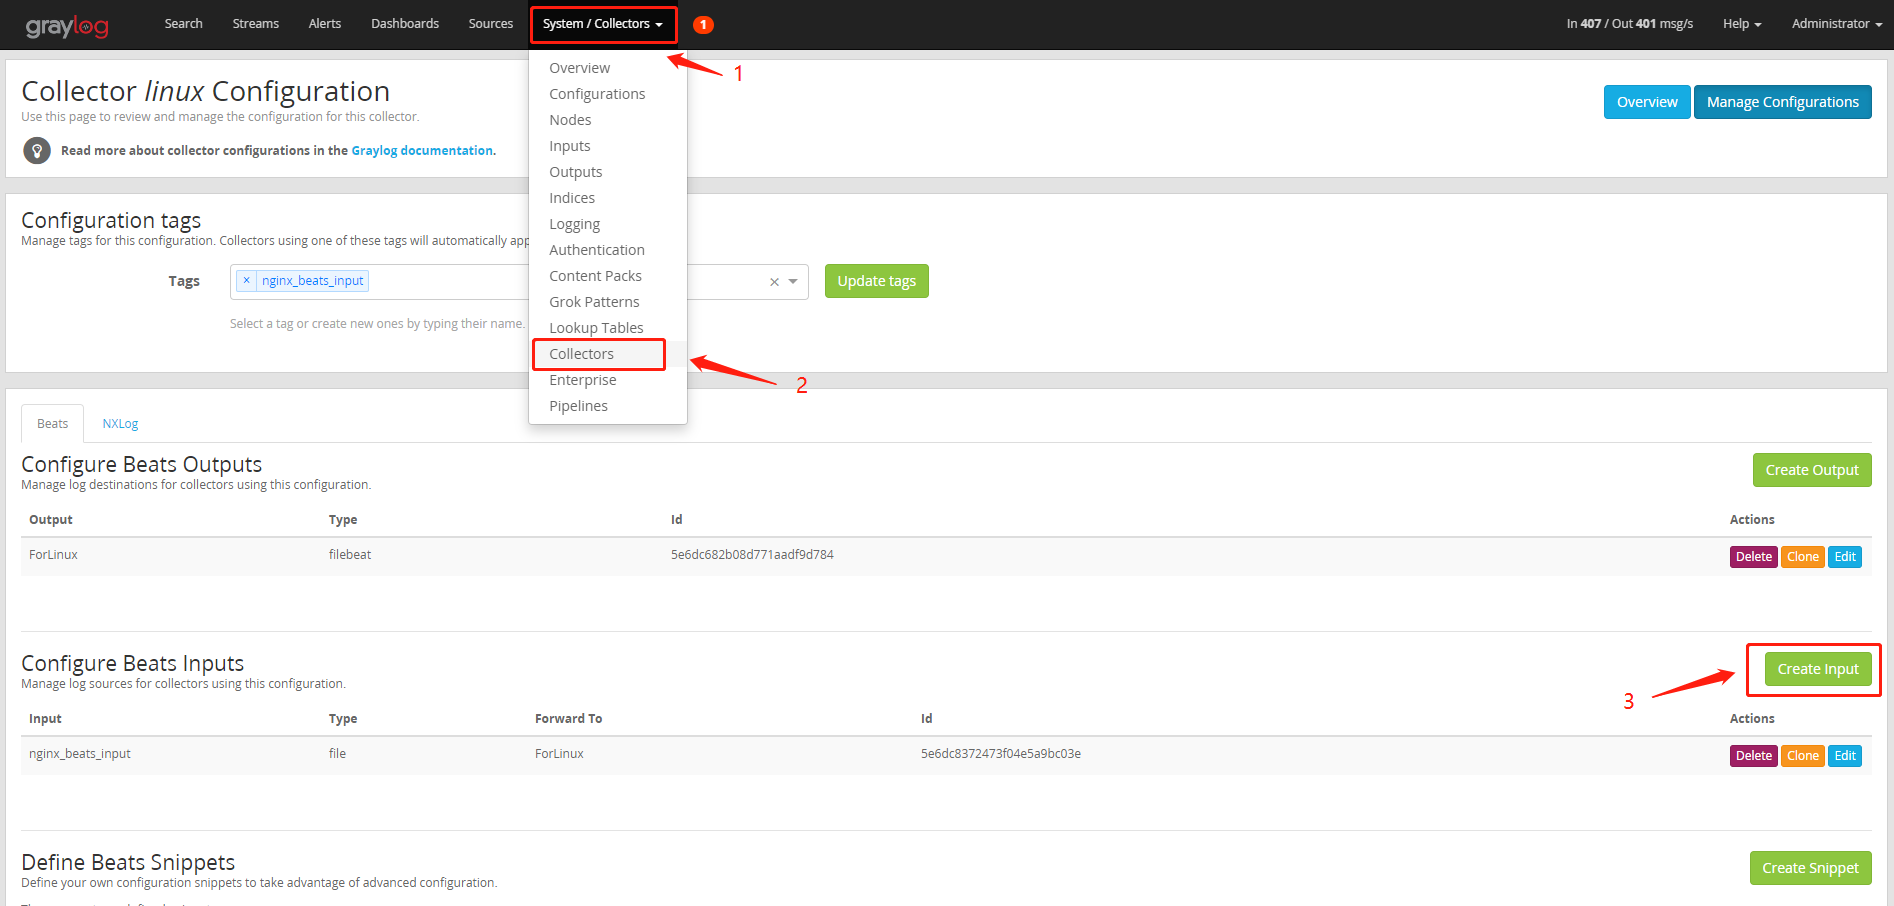This screenshot has width=1894, height=906.
Task: Click the Manage Configurations button
Action: click(1782, 101)
